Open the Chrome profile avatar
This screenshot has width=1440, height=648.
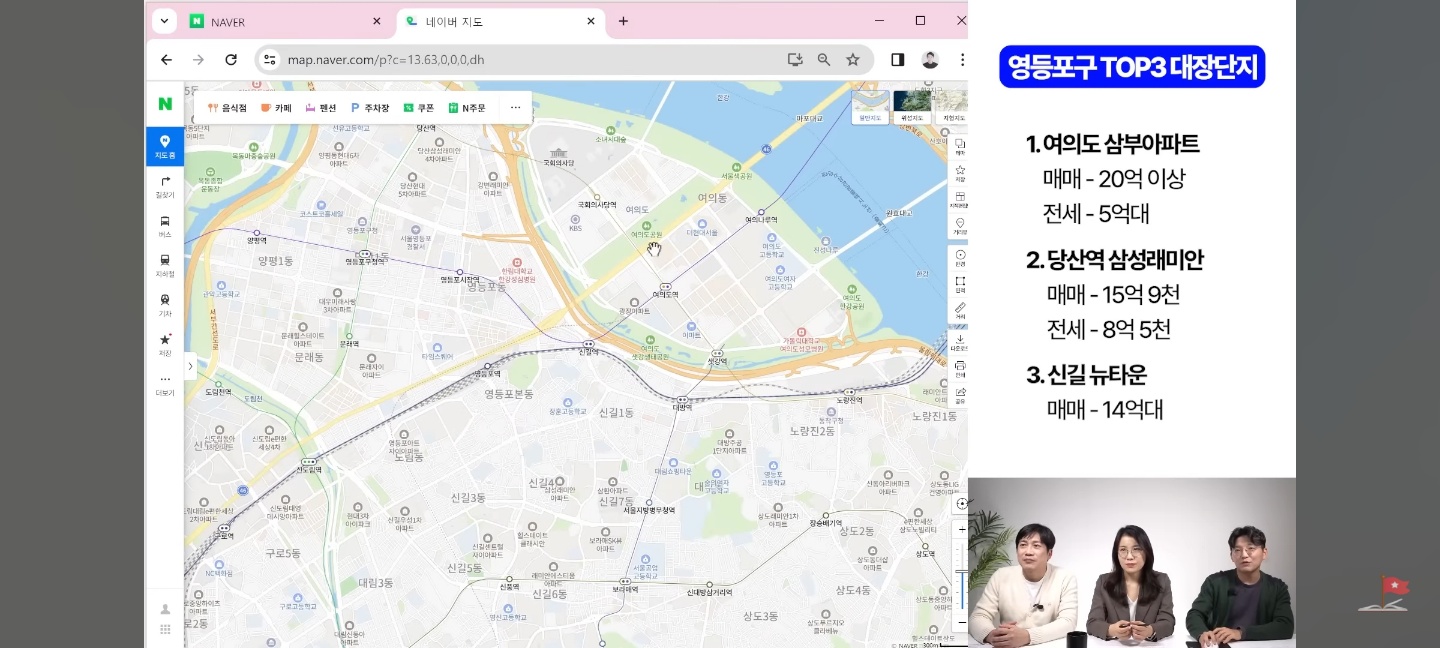pos(930,60)
